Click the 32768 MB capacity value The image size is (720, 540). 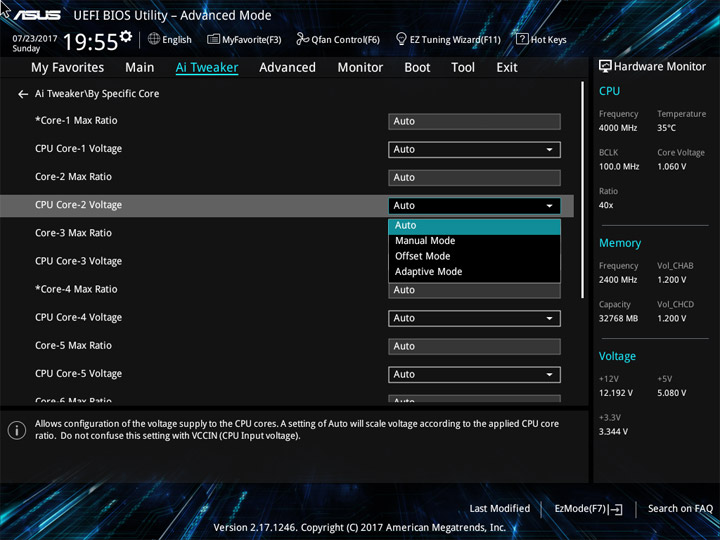click(618, 319)
